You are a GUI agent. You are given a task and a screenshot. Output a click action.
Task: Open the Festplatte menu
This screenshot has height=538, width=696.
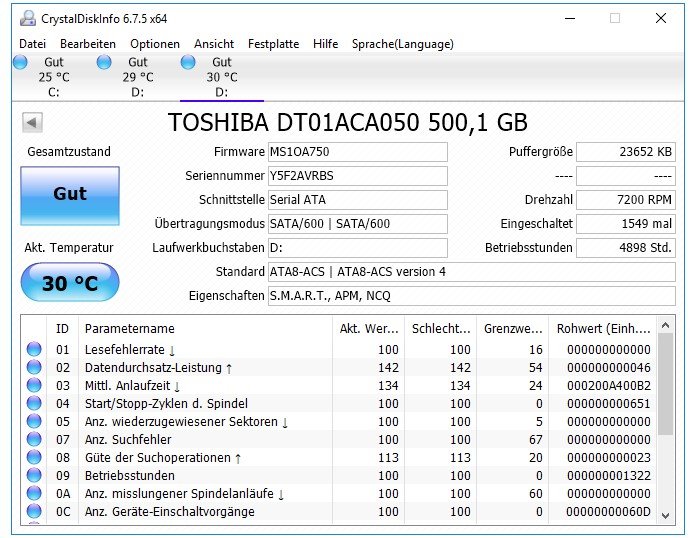click(x=273, y=44)
